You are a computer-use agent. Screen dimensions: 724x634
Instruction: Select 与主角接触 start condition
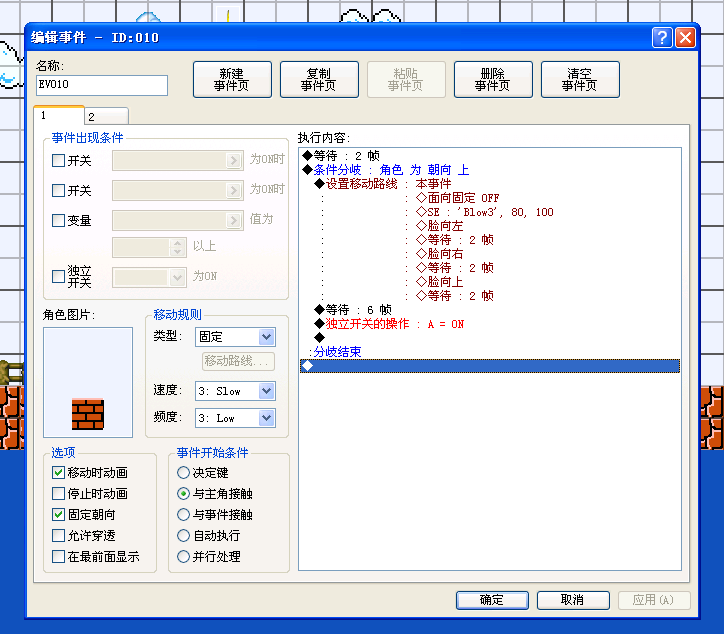click(183, 494)
